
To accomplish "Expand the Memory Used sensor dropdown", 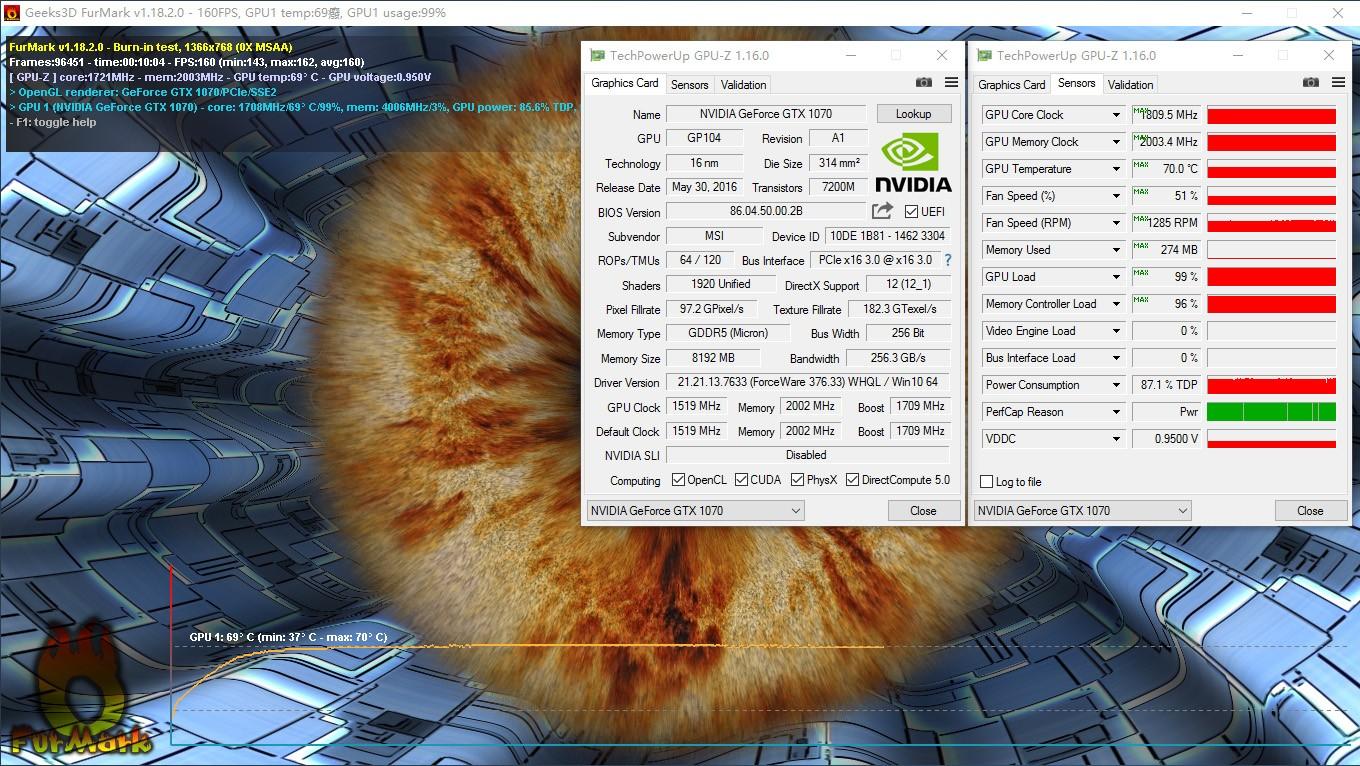I will 1116,250.
